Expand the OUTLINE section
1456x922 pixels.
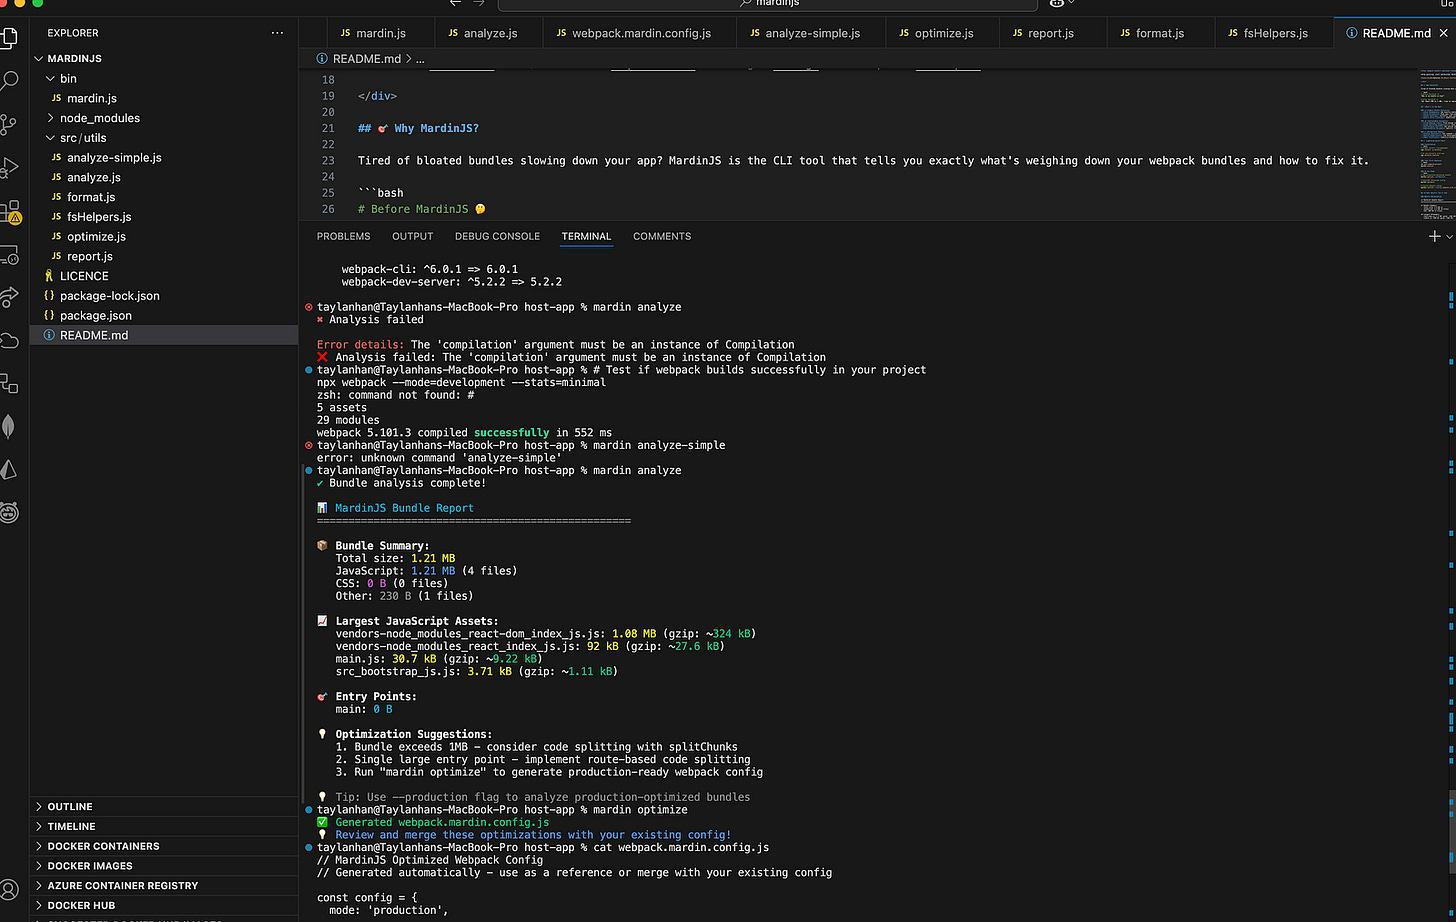pos(165,807)
